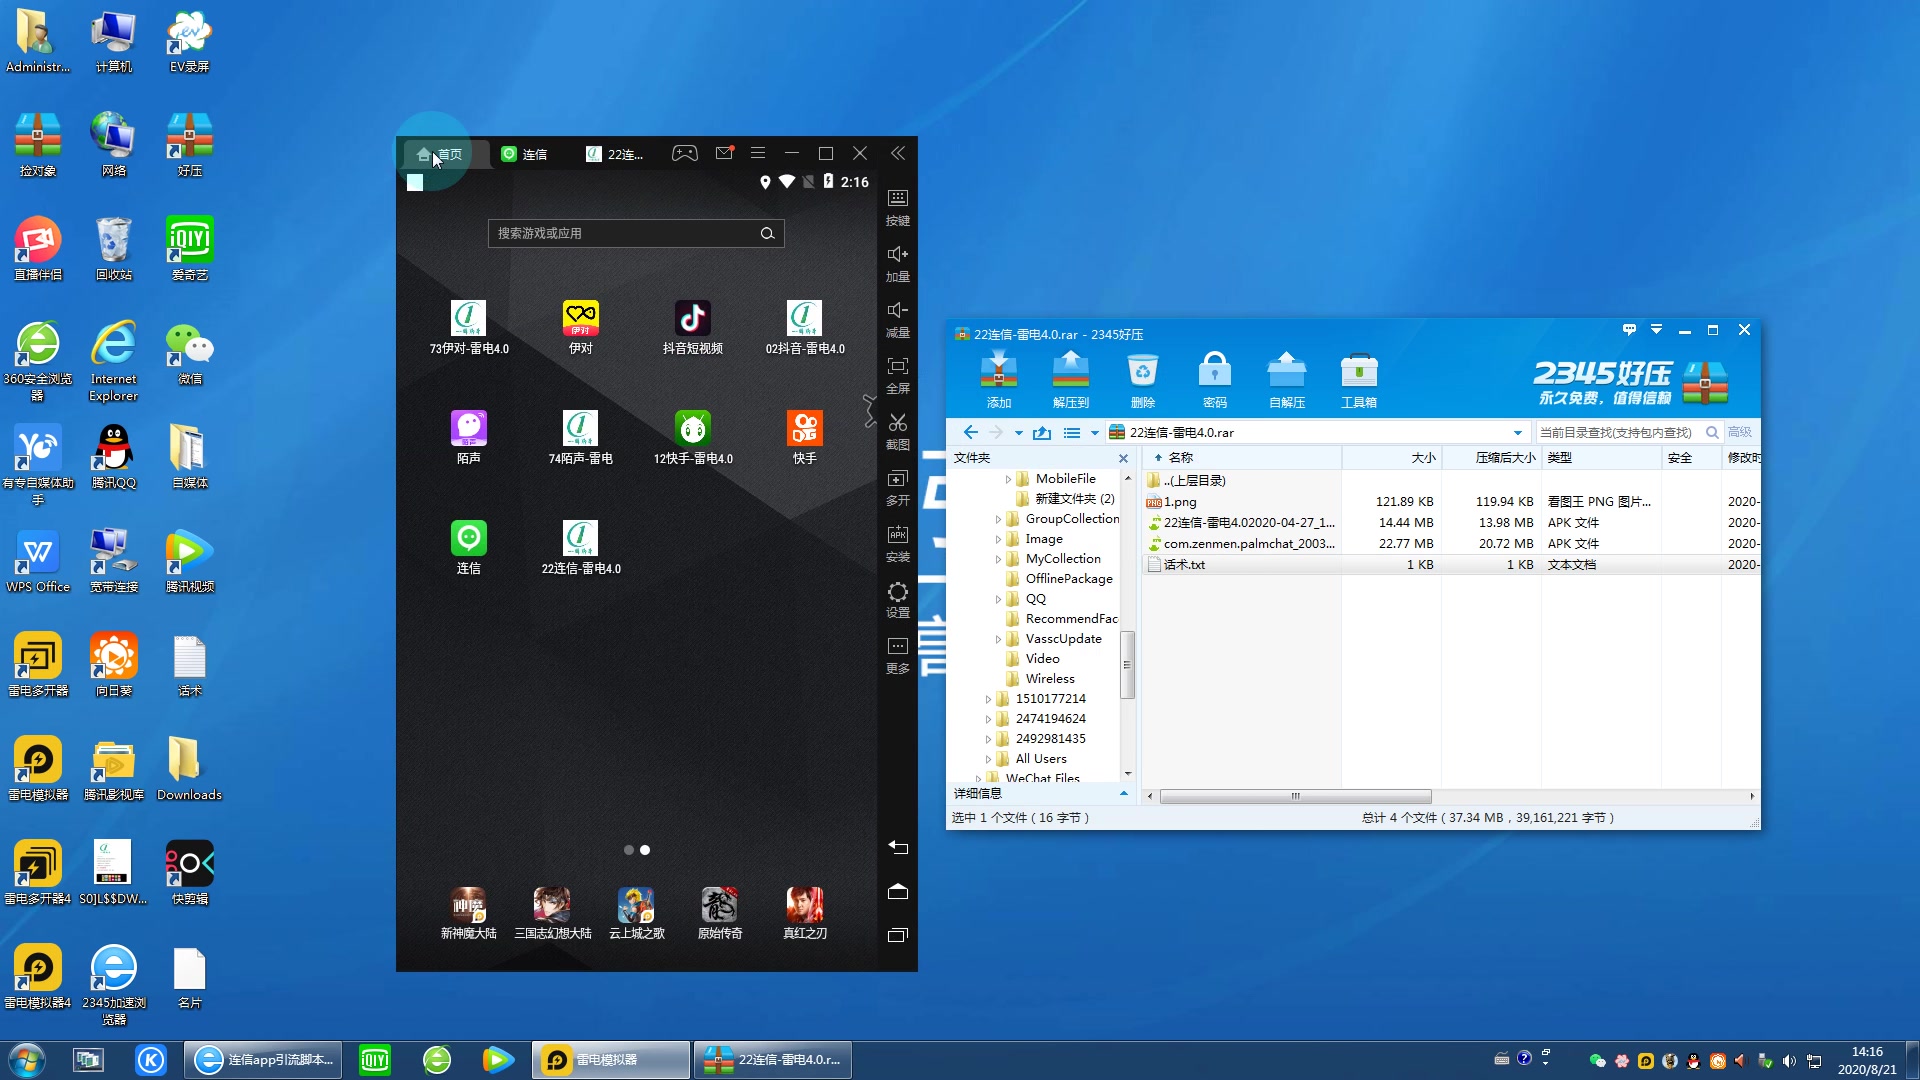Open the view mode dropdown arrow

tap(1094, 433)
